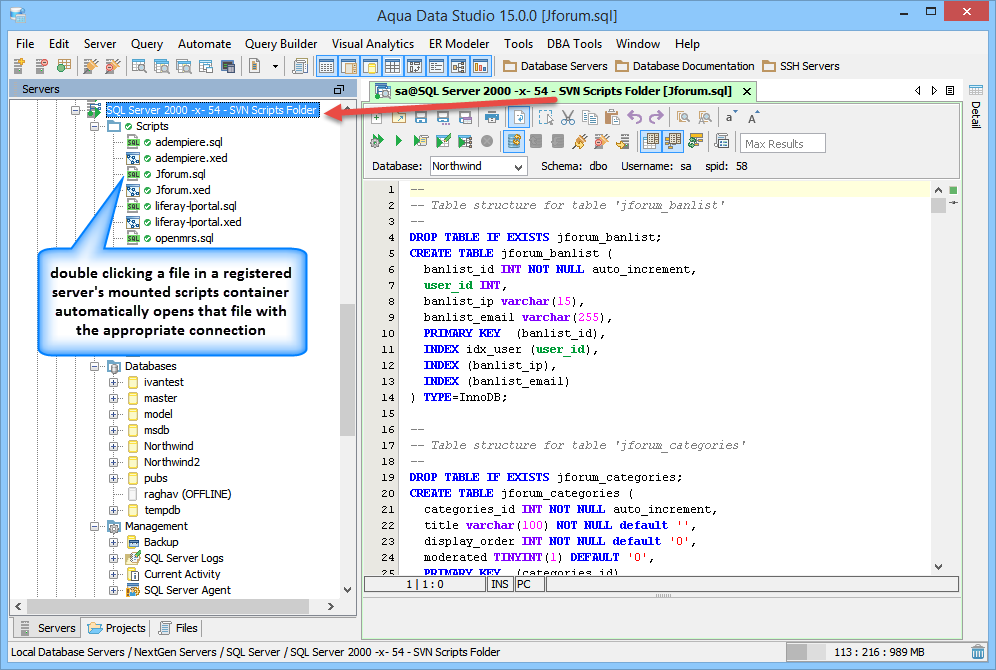The width and height of the screenshot is (996, 670).
Task: Open the Detail side panel
Action: 976,107
